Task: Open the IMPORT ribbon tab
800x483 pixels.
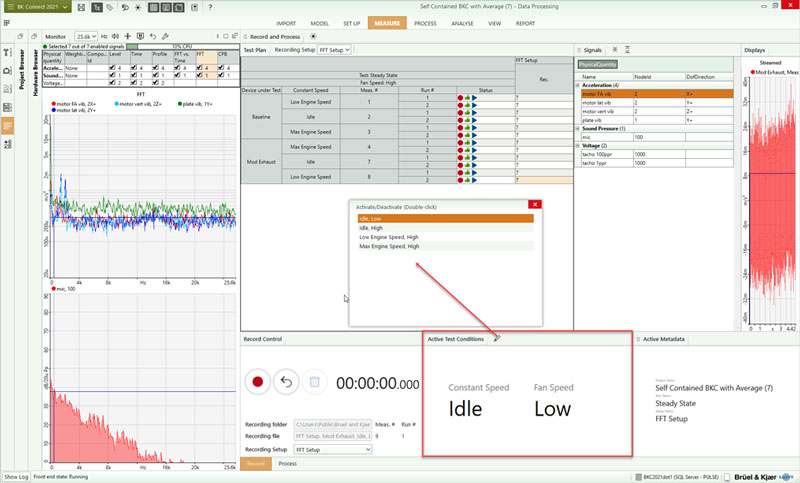Action: 286,23
